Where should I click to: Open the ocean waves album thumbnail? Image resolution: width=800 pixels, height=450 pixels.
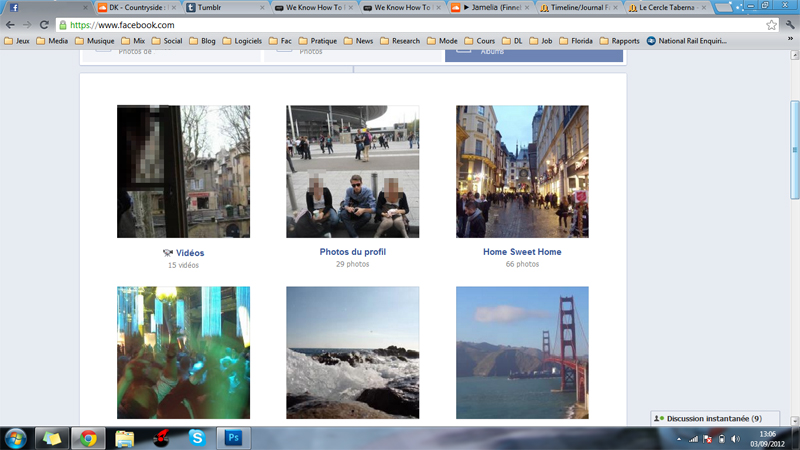tap(353, 353)
